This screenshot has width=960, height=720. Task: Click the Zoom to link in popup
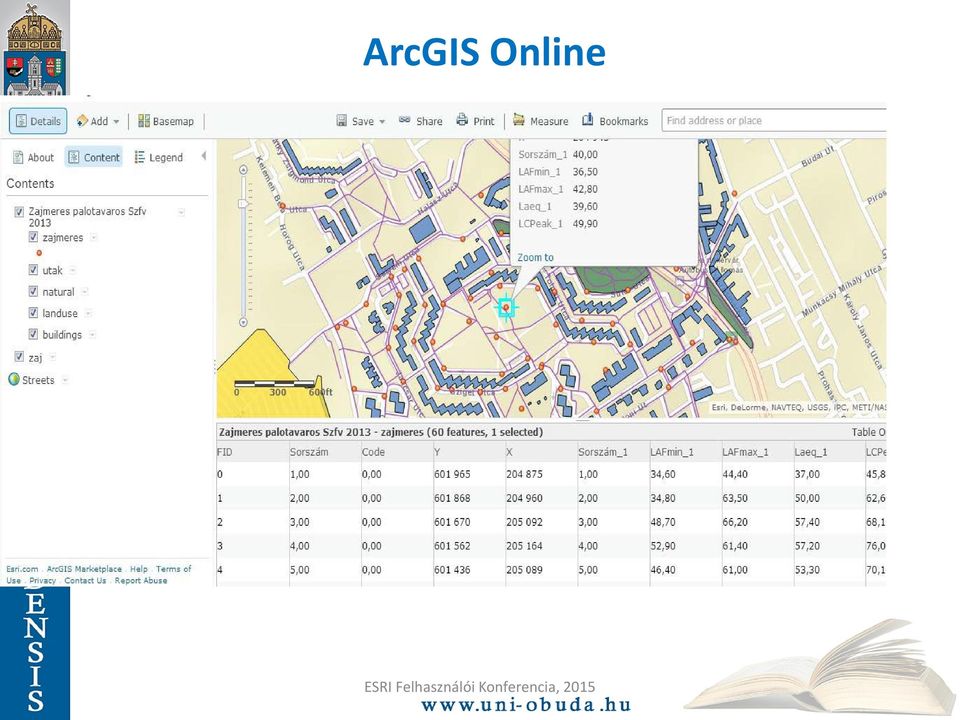[535, 258]
